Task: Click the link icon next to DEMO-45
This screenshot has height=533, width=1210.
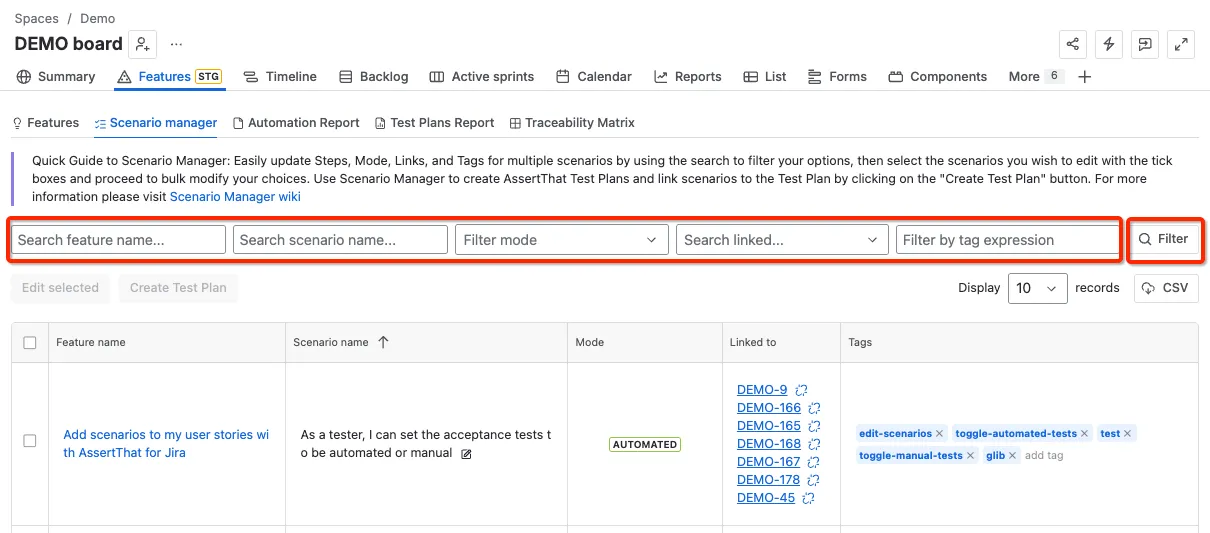Action: [x=808, y=498]
